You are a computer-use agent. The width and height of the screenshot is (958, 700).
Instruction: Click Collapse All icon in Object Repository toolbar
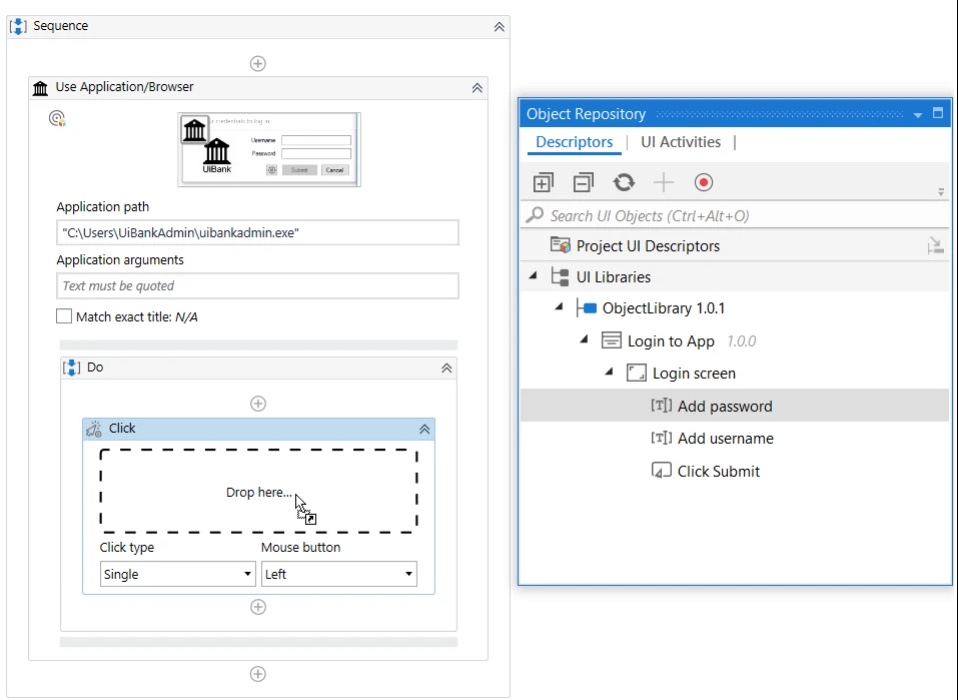583,183
